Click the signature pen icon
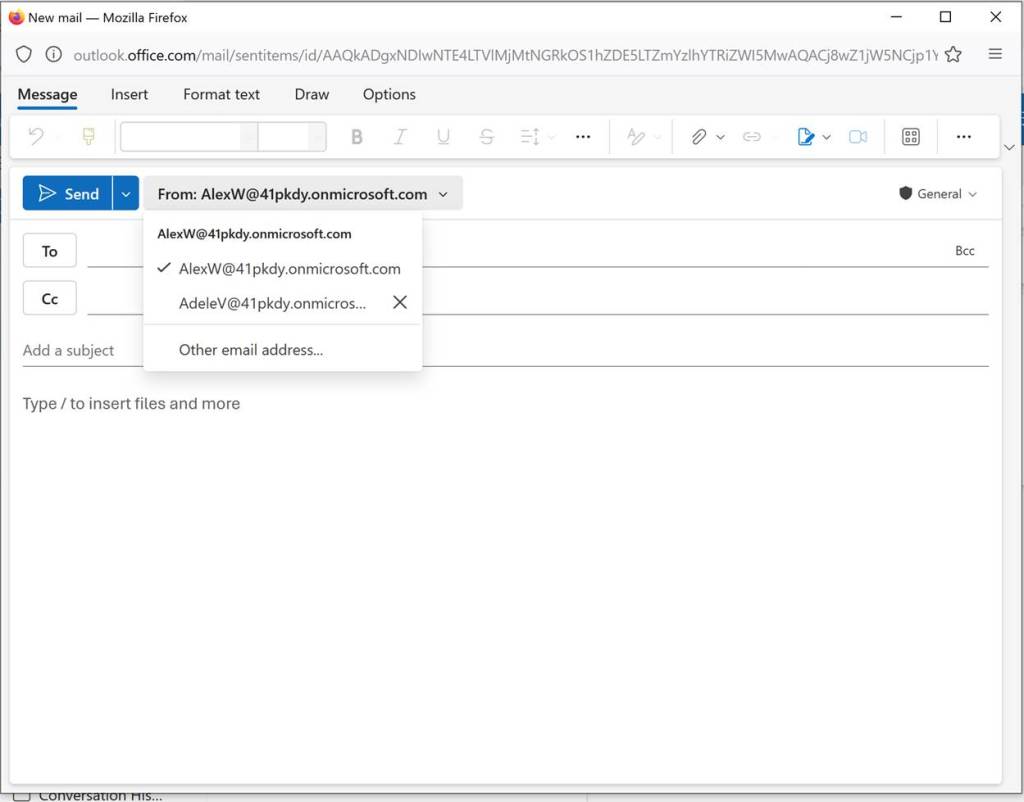The image size is (1024, 802). click(x=806, y=137)
